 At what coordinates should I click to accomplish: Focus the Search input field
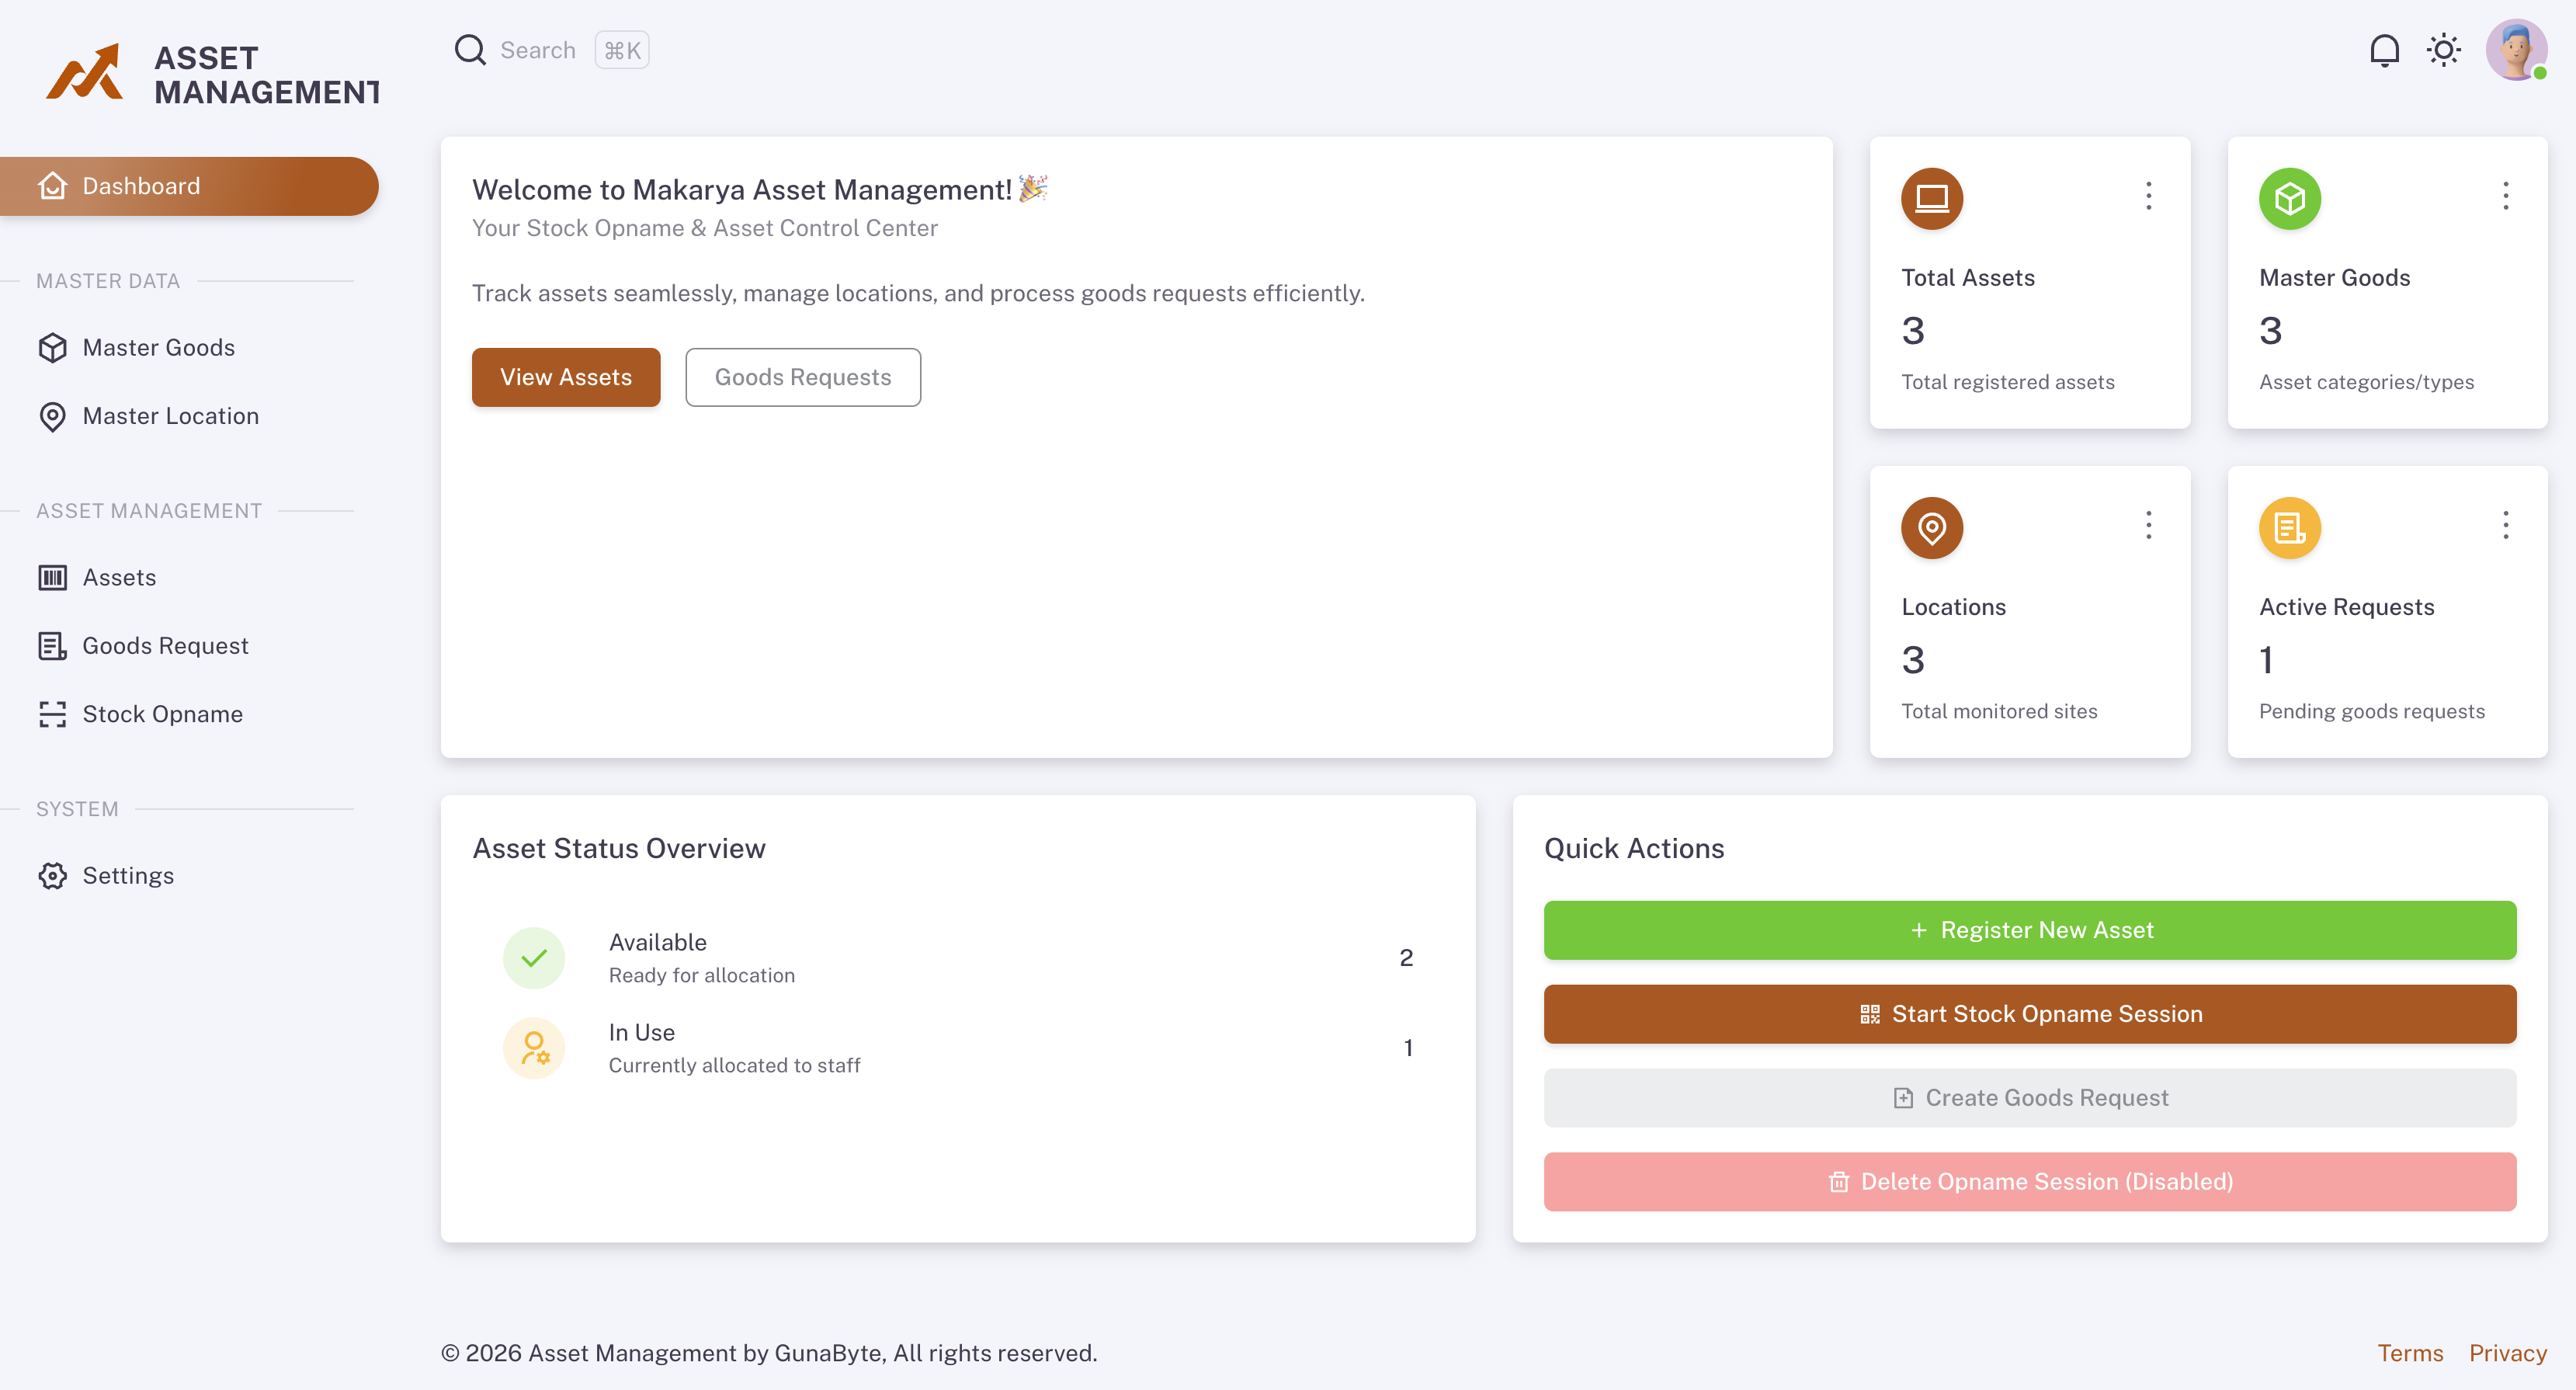click(x=538, y=50)
